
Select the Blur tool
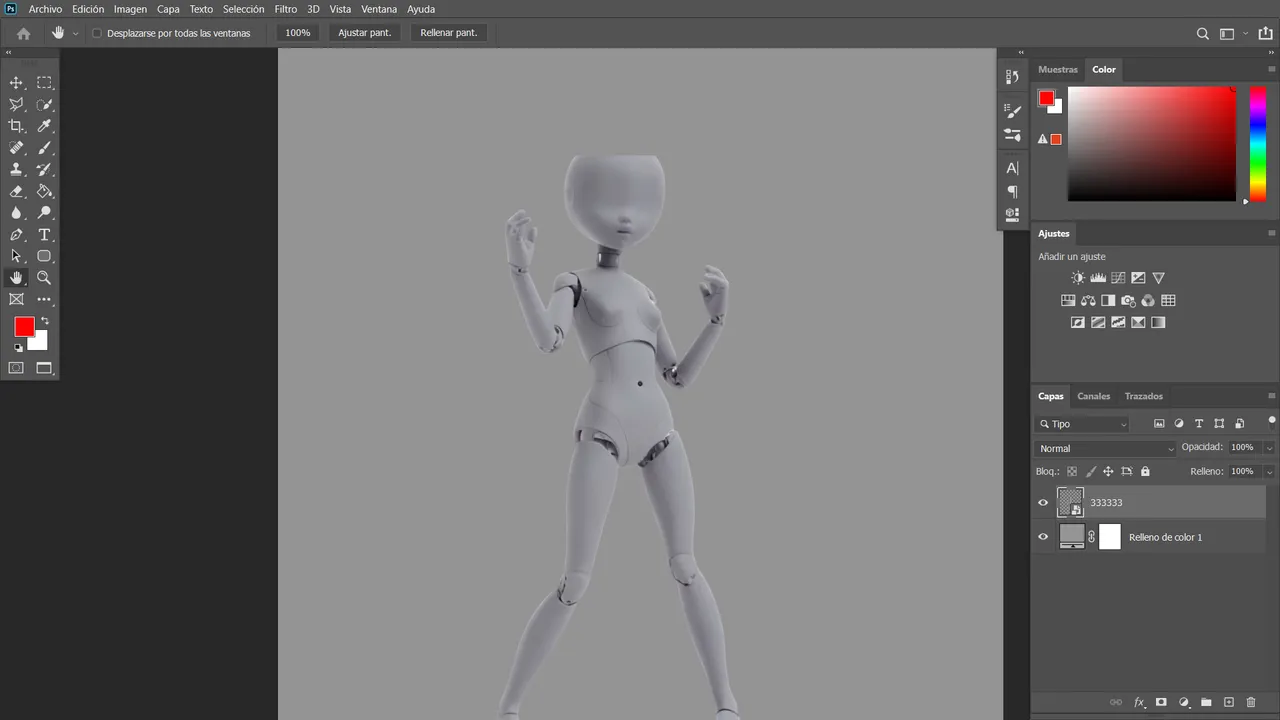pos(16,213)
